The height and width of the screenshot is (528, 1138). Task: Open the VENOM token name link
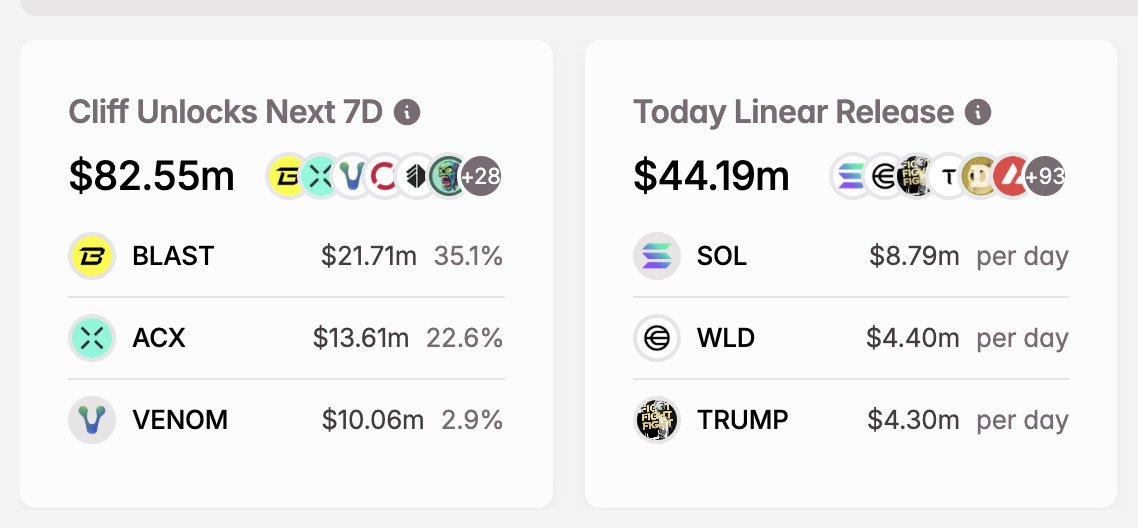pyautogui.click(x=180, y=420)
